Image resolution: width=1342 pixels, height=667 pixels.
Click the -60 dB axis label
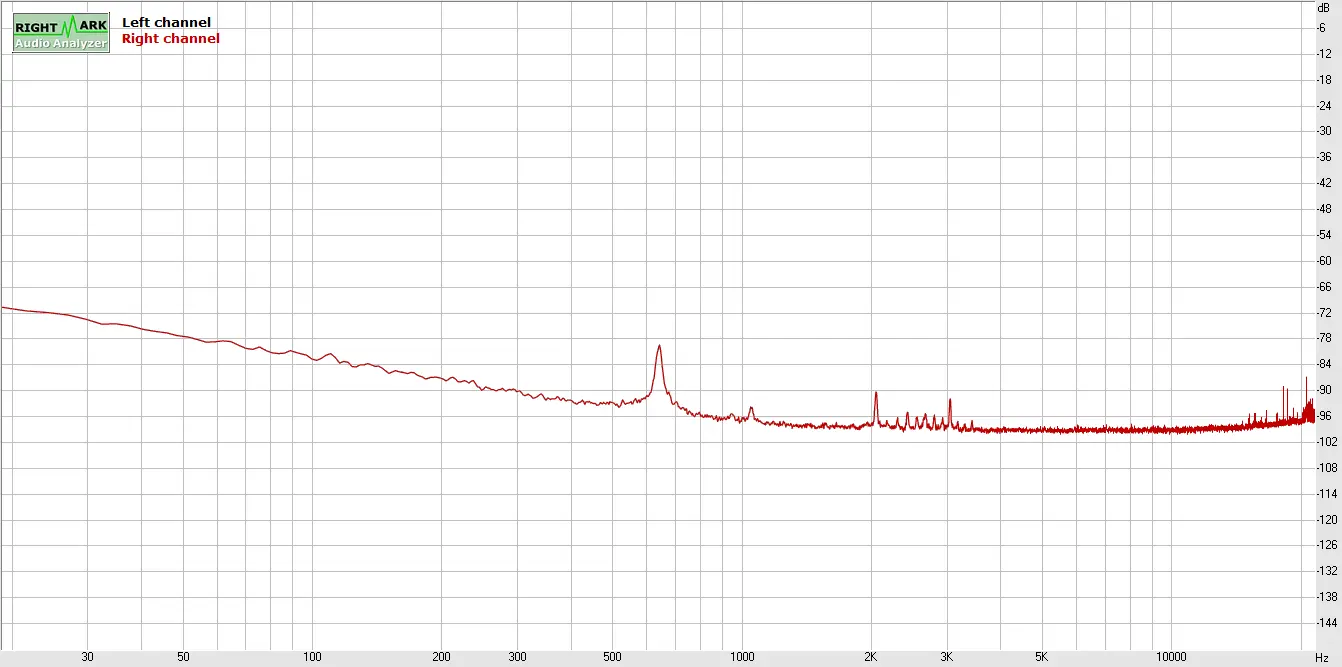coord(1324,261)
